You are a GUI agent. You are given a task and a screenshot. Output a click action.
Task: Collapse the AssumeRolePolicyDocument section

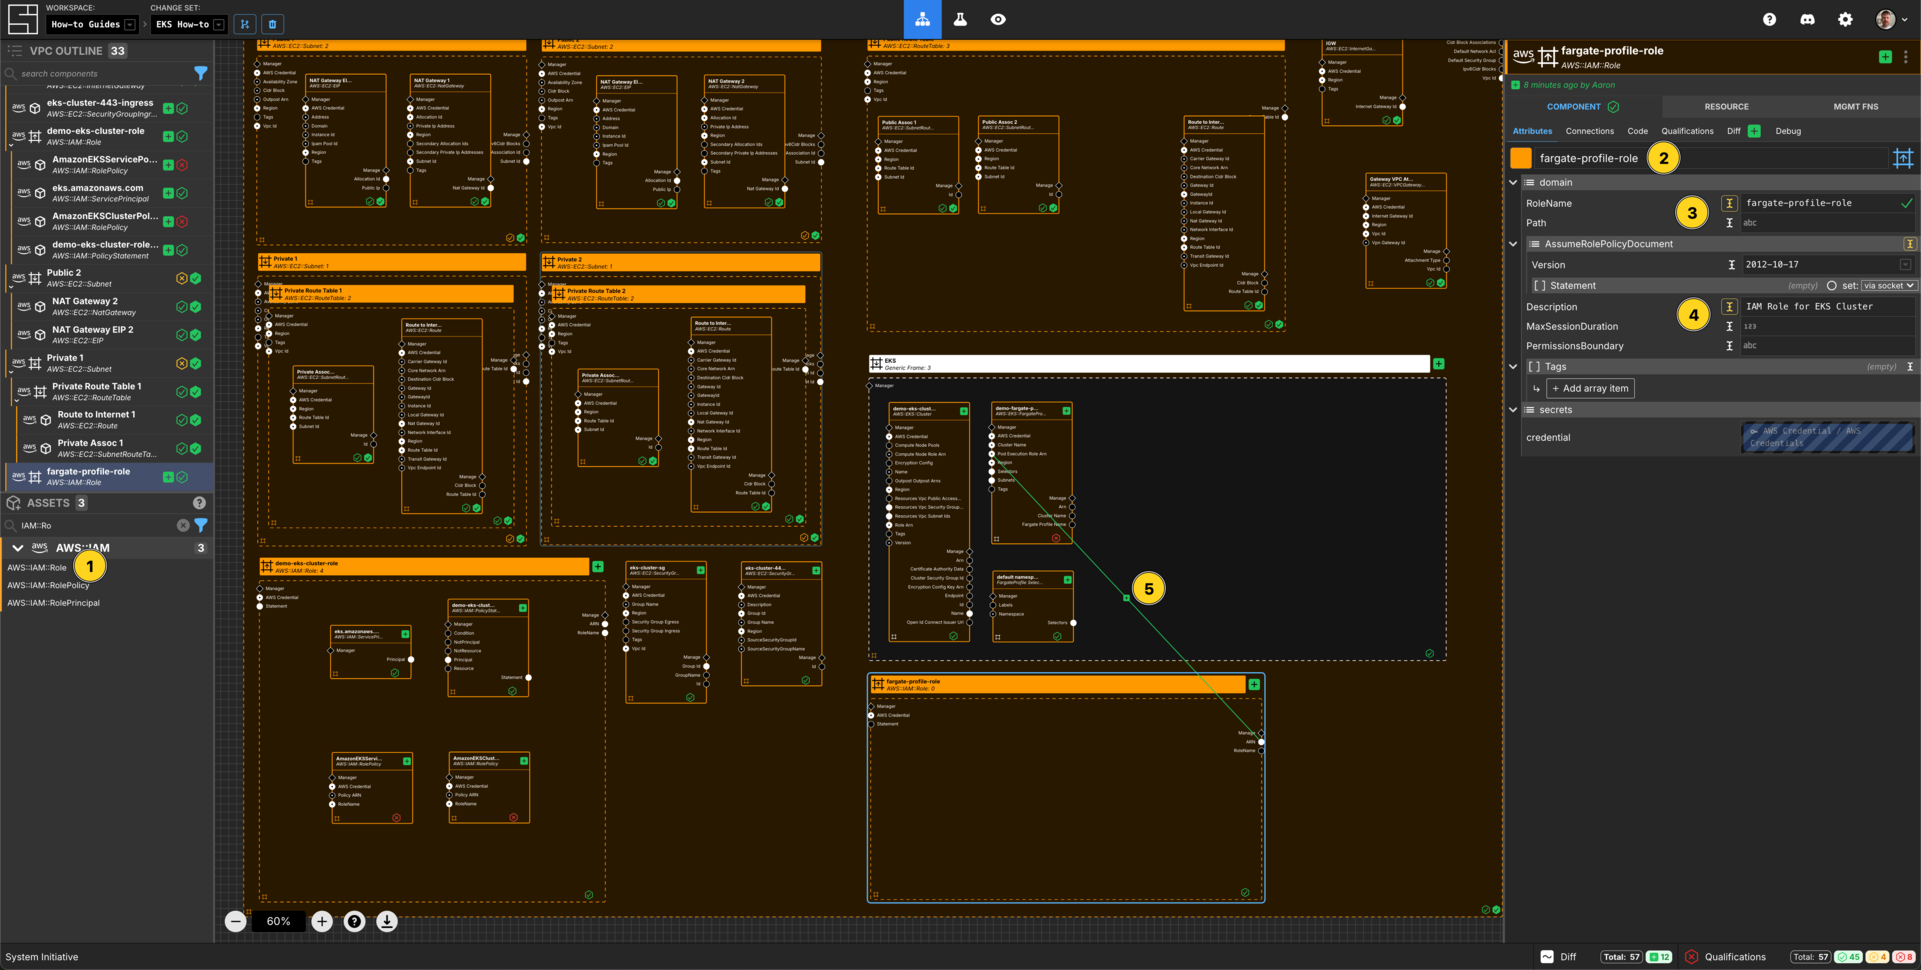coord(1513,244)
